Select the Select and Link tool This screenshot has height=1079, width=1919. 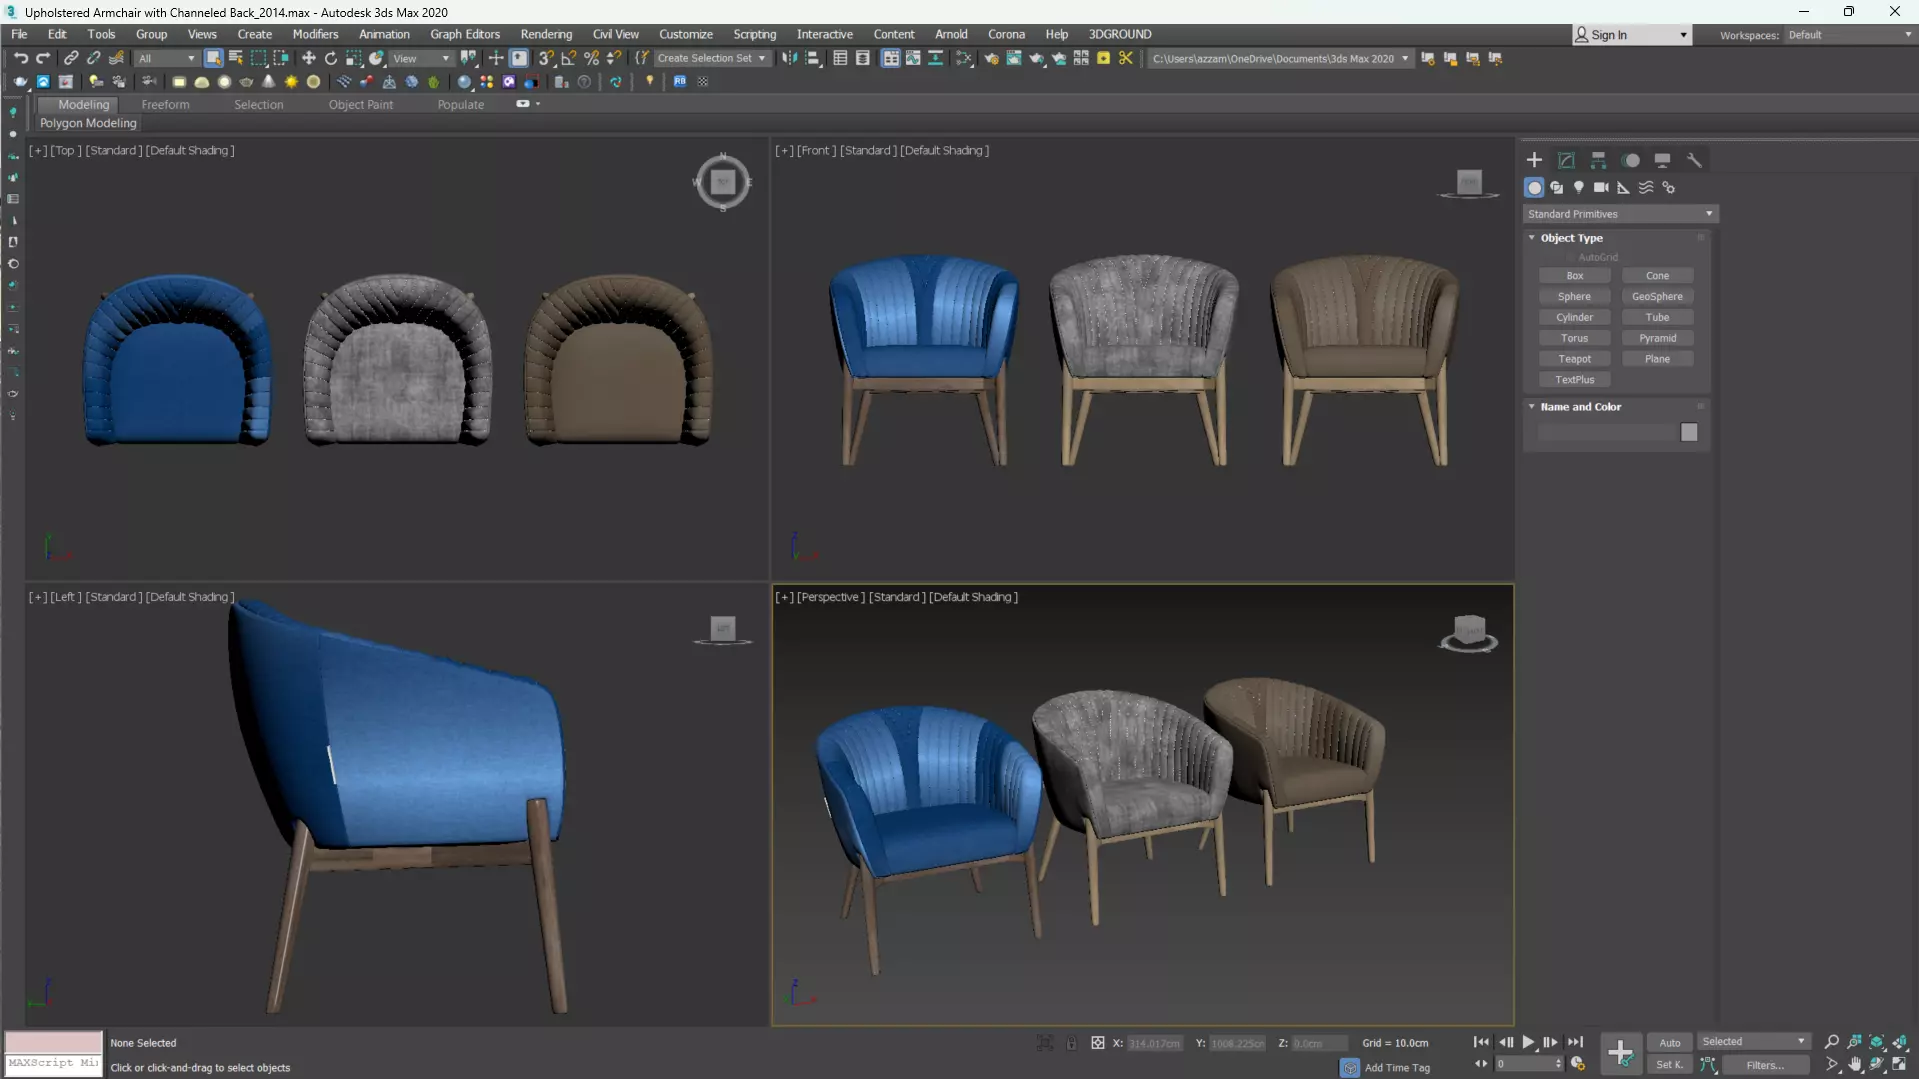tap(71, 58)
